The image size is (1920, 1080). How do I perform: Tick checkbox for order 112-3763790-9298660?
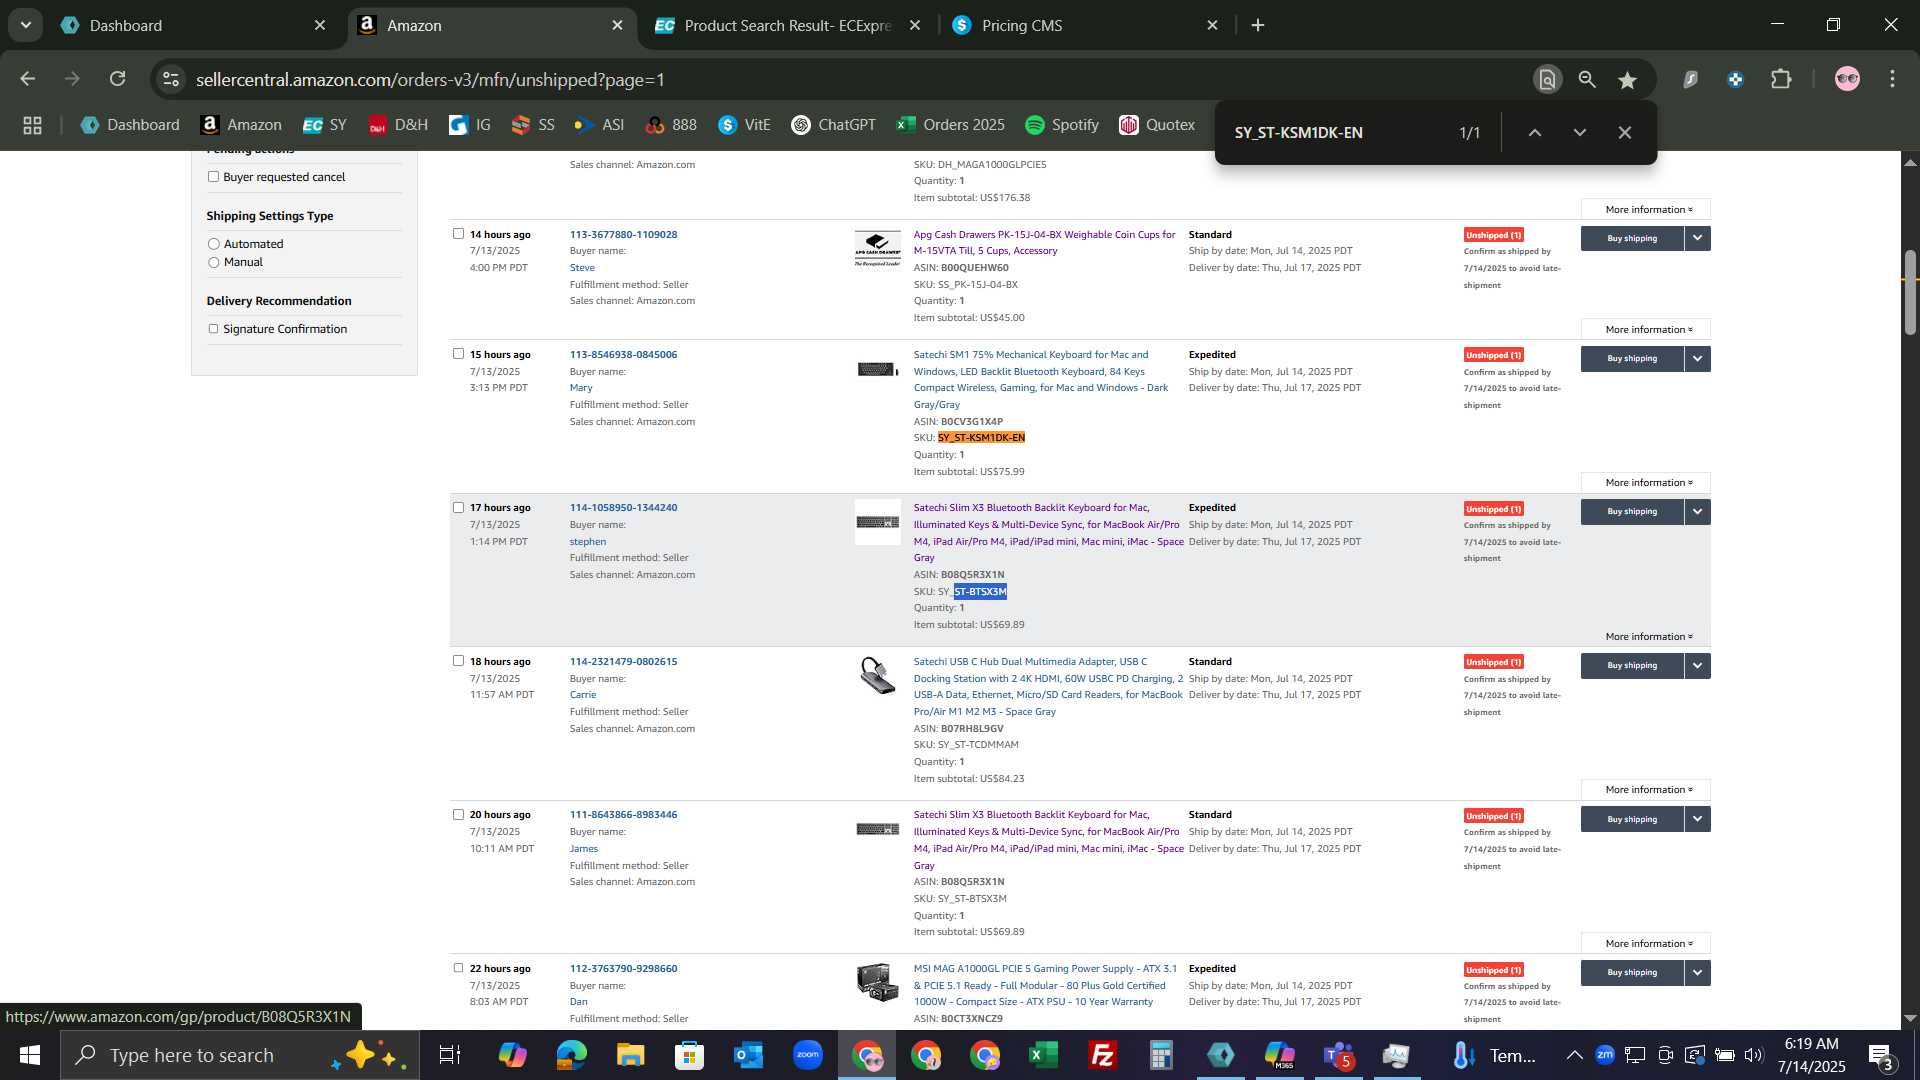[458, 968]
